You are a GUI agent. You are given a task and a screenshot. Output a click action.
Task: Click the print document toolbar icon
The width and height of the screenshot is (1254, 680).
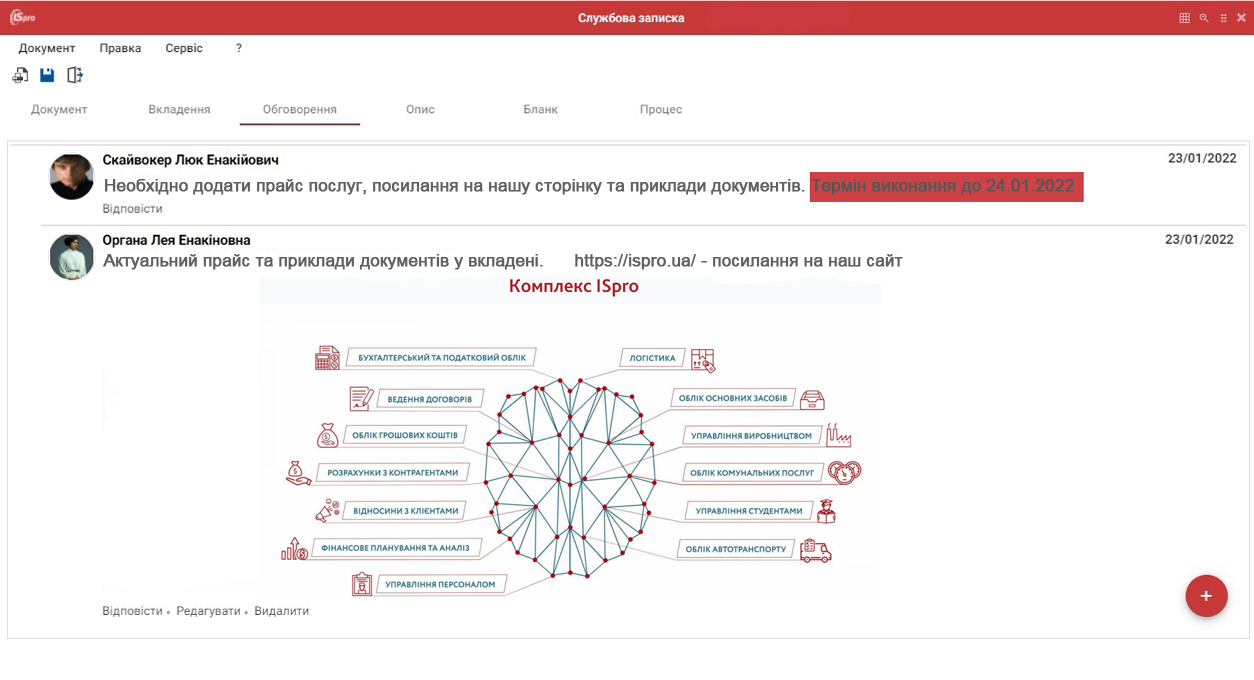(20, 75)
